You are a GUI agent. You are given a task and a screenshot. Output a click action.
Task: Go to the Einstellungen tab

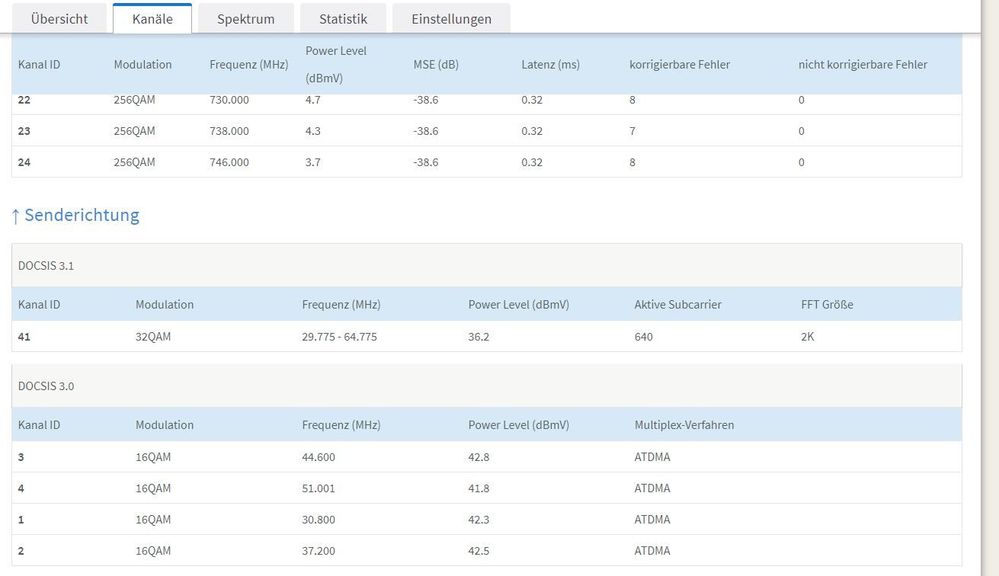(451, 19)
